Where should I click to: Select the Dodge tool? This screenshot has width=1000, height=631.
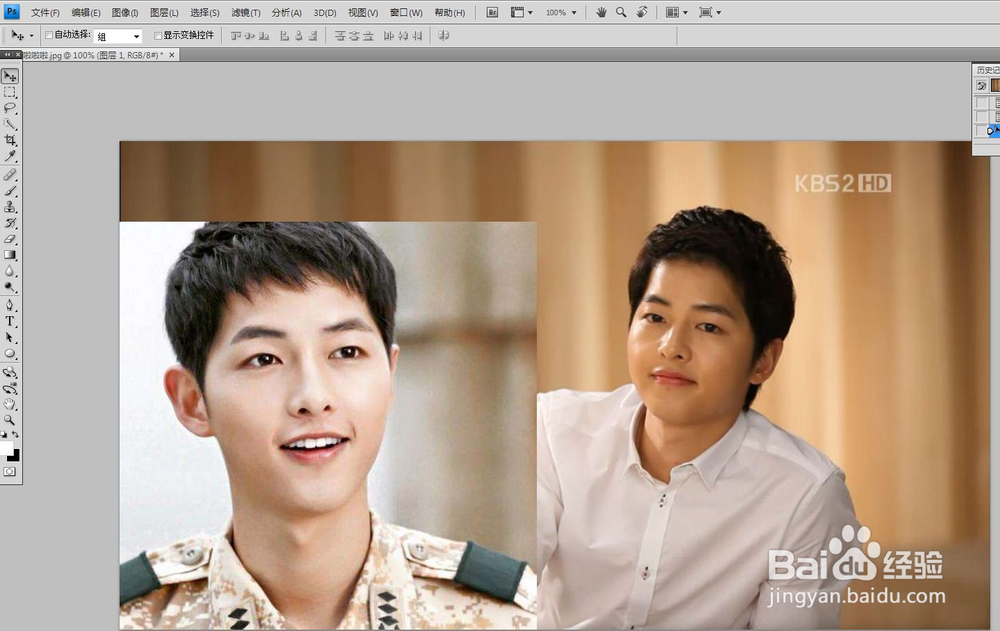point(10,287)
